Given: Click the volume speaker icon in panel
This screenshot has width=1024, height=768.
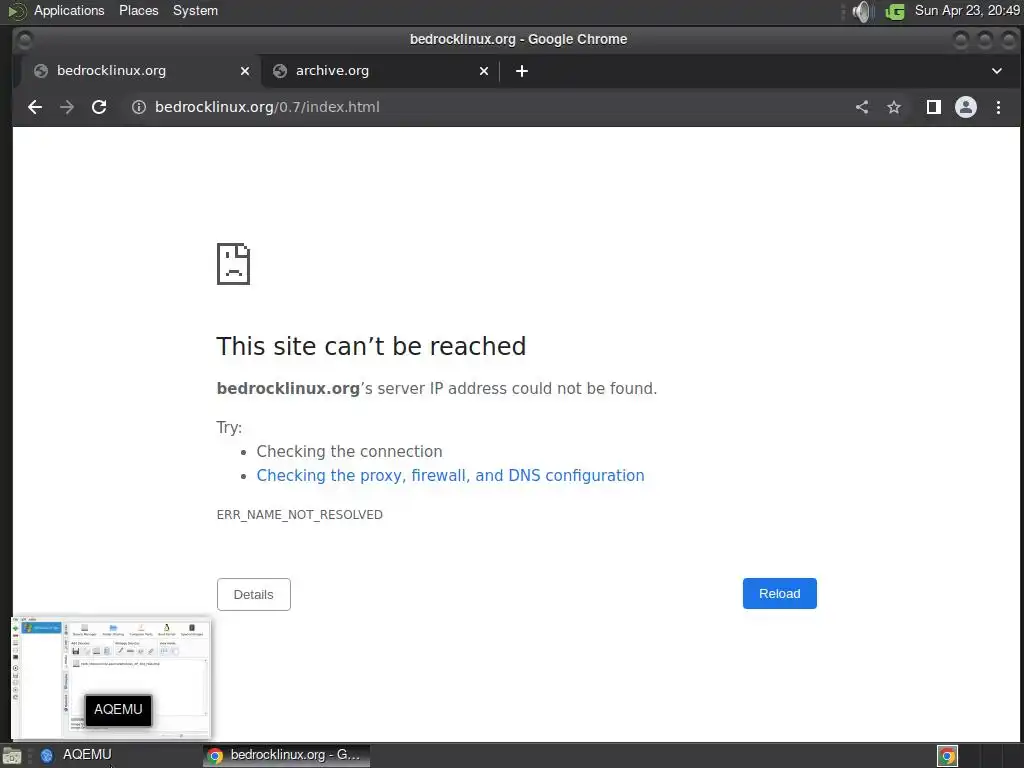Looking at the screenshot, I should pyautogui.click(x=863, y=11).
